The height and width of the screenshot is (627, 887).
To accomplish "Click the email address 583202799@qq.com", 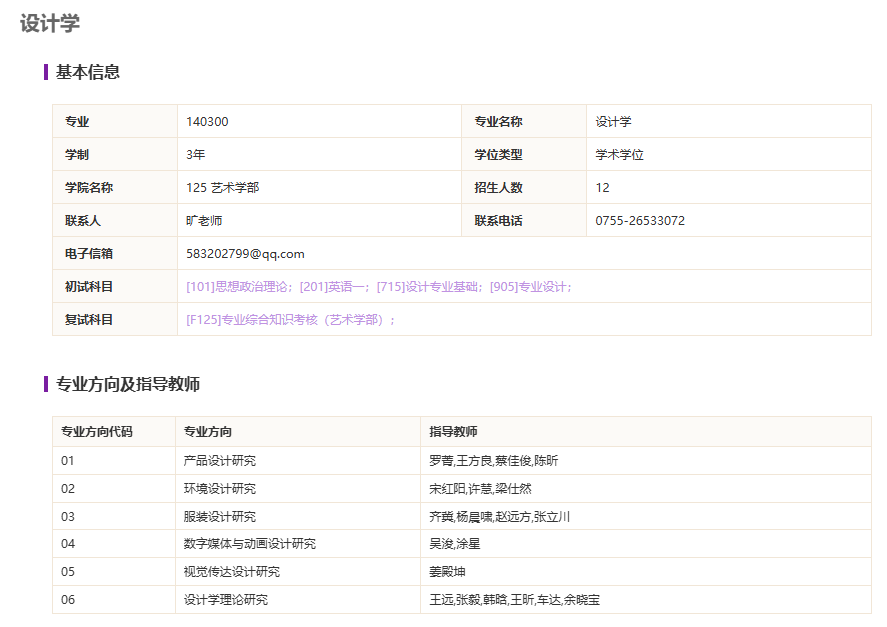I will click(245, 254).
